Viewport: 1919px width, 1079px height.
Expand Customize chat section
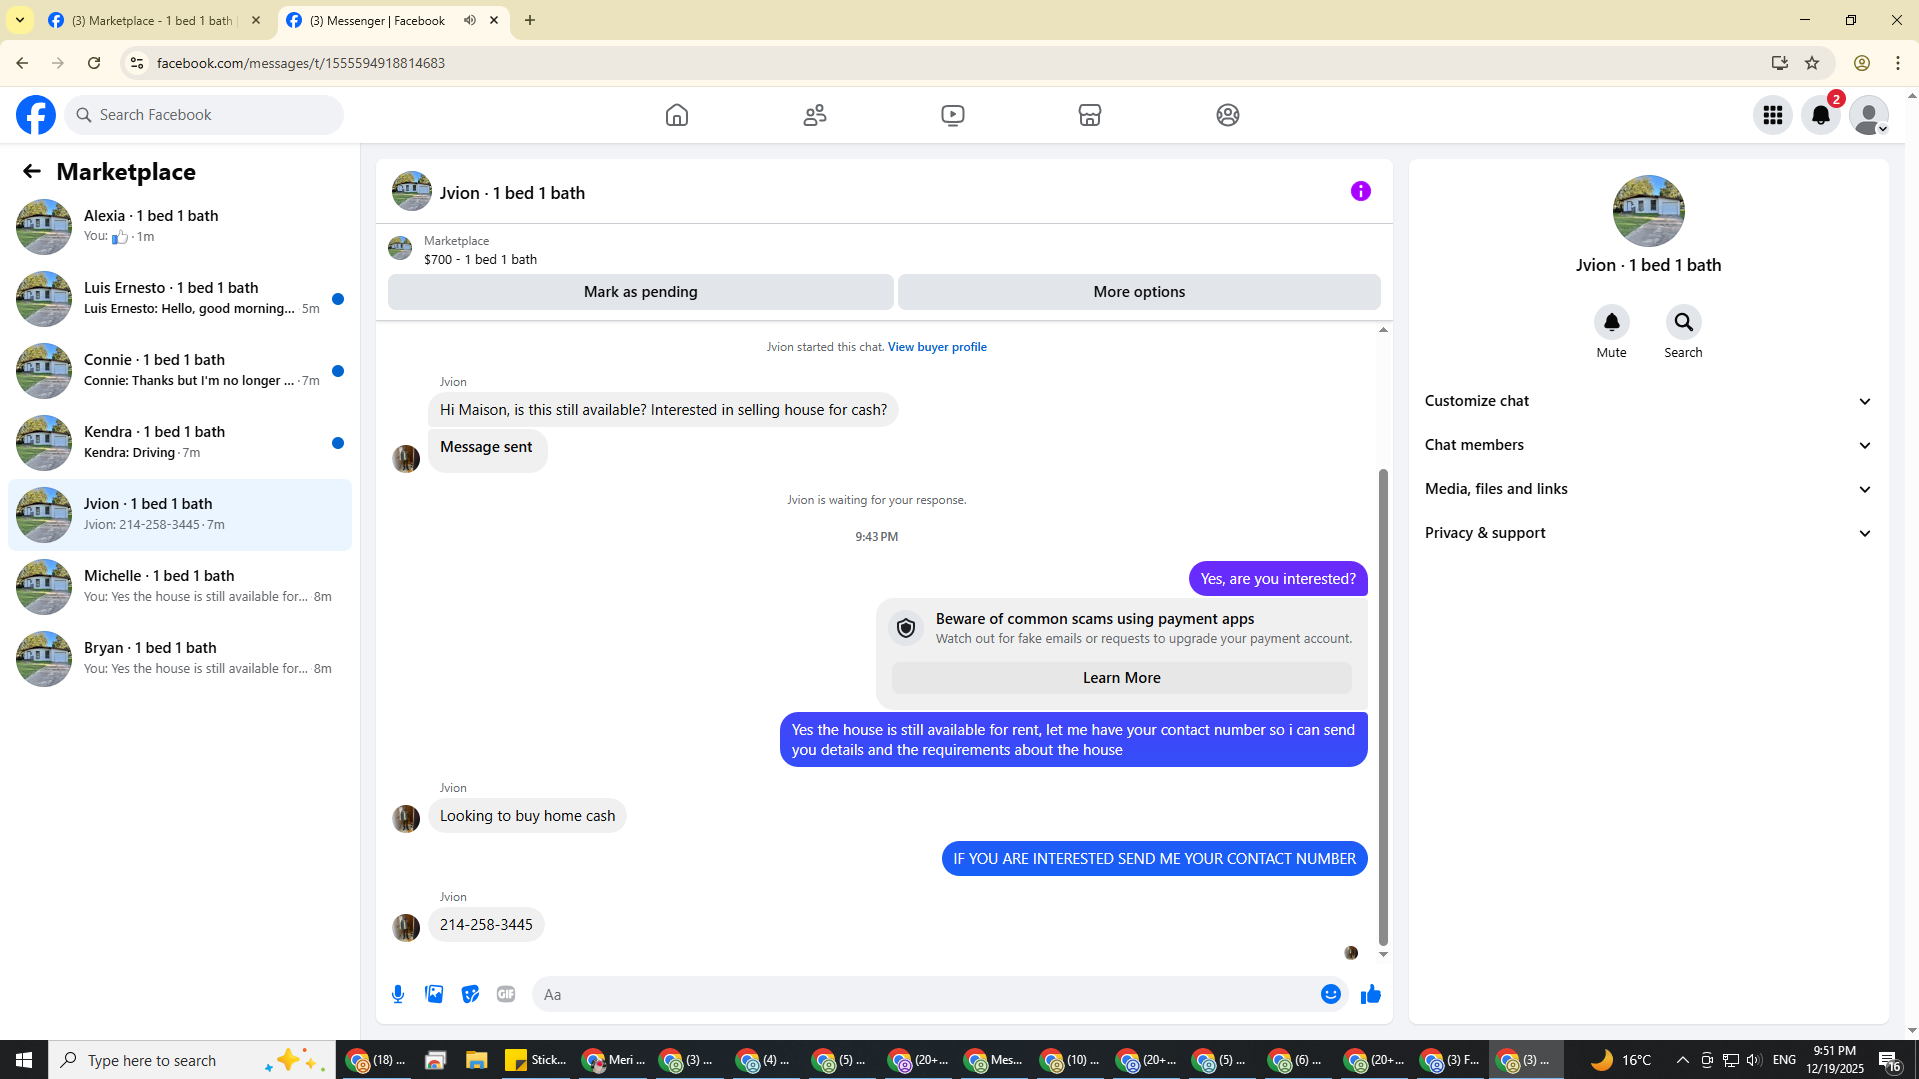pos(1648,401)
